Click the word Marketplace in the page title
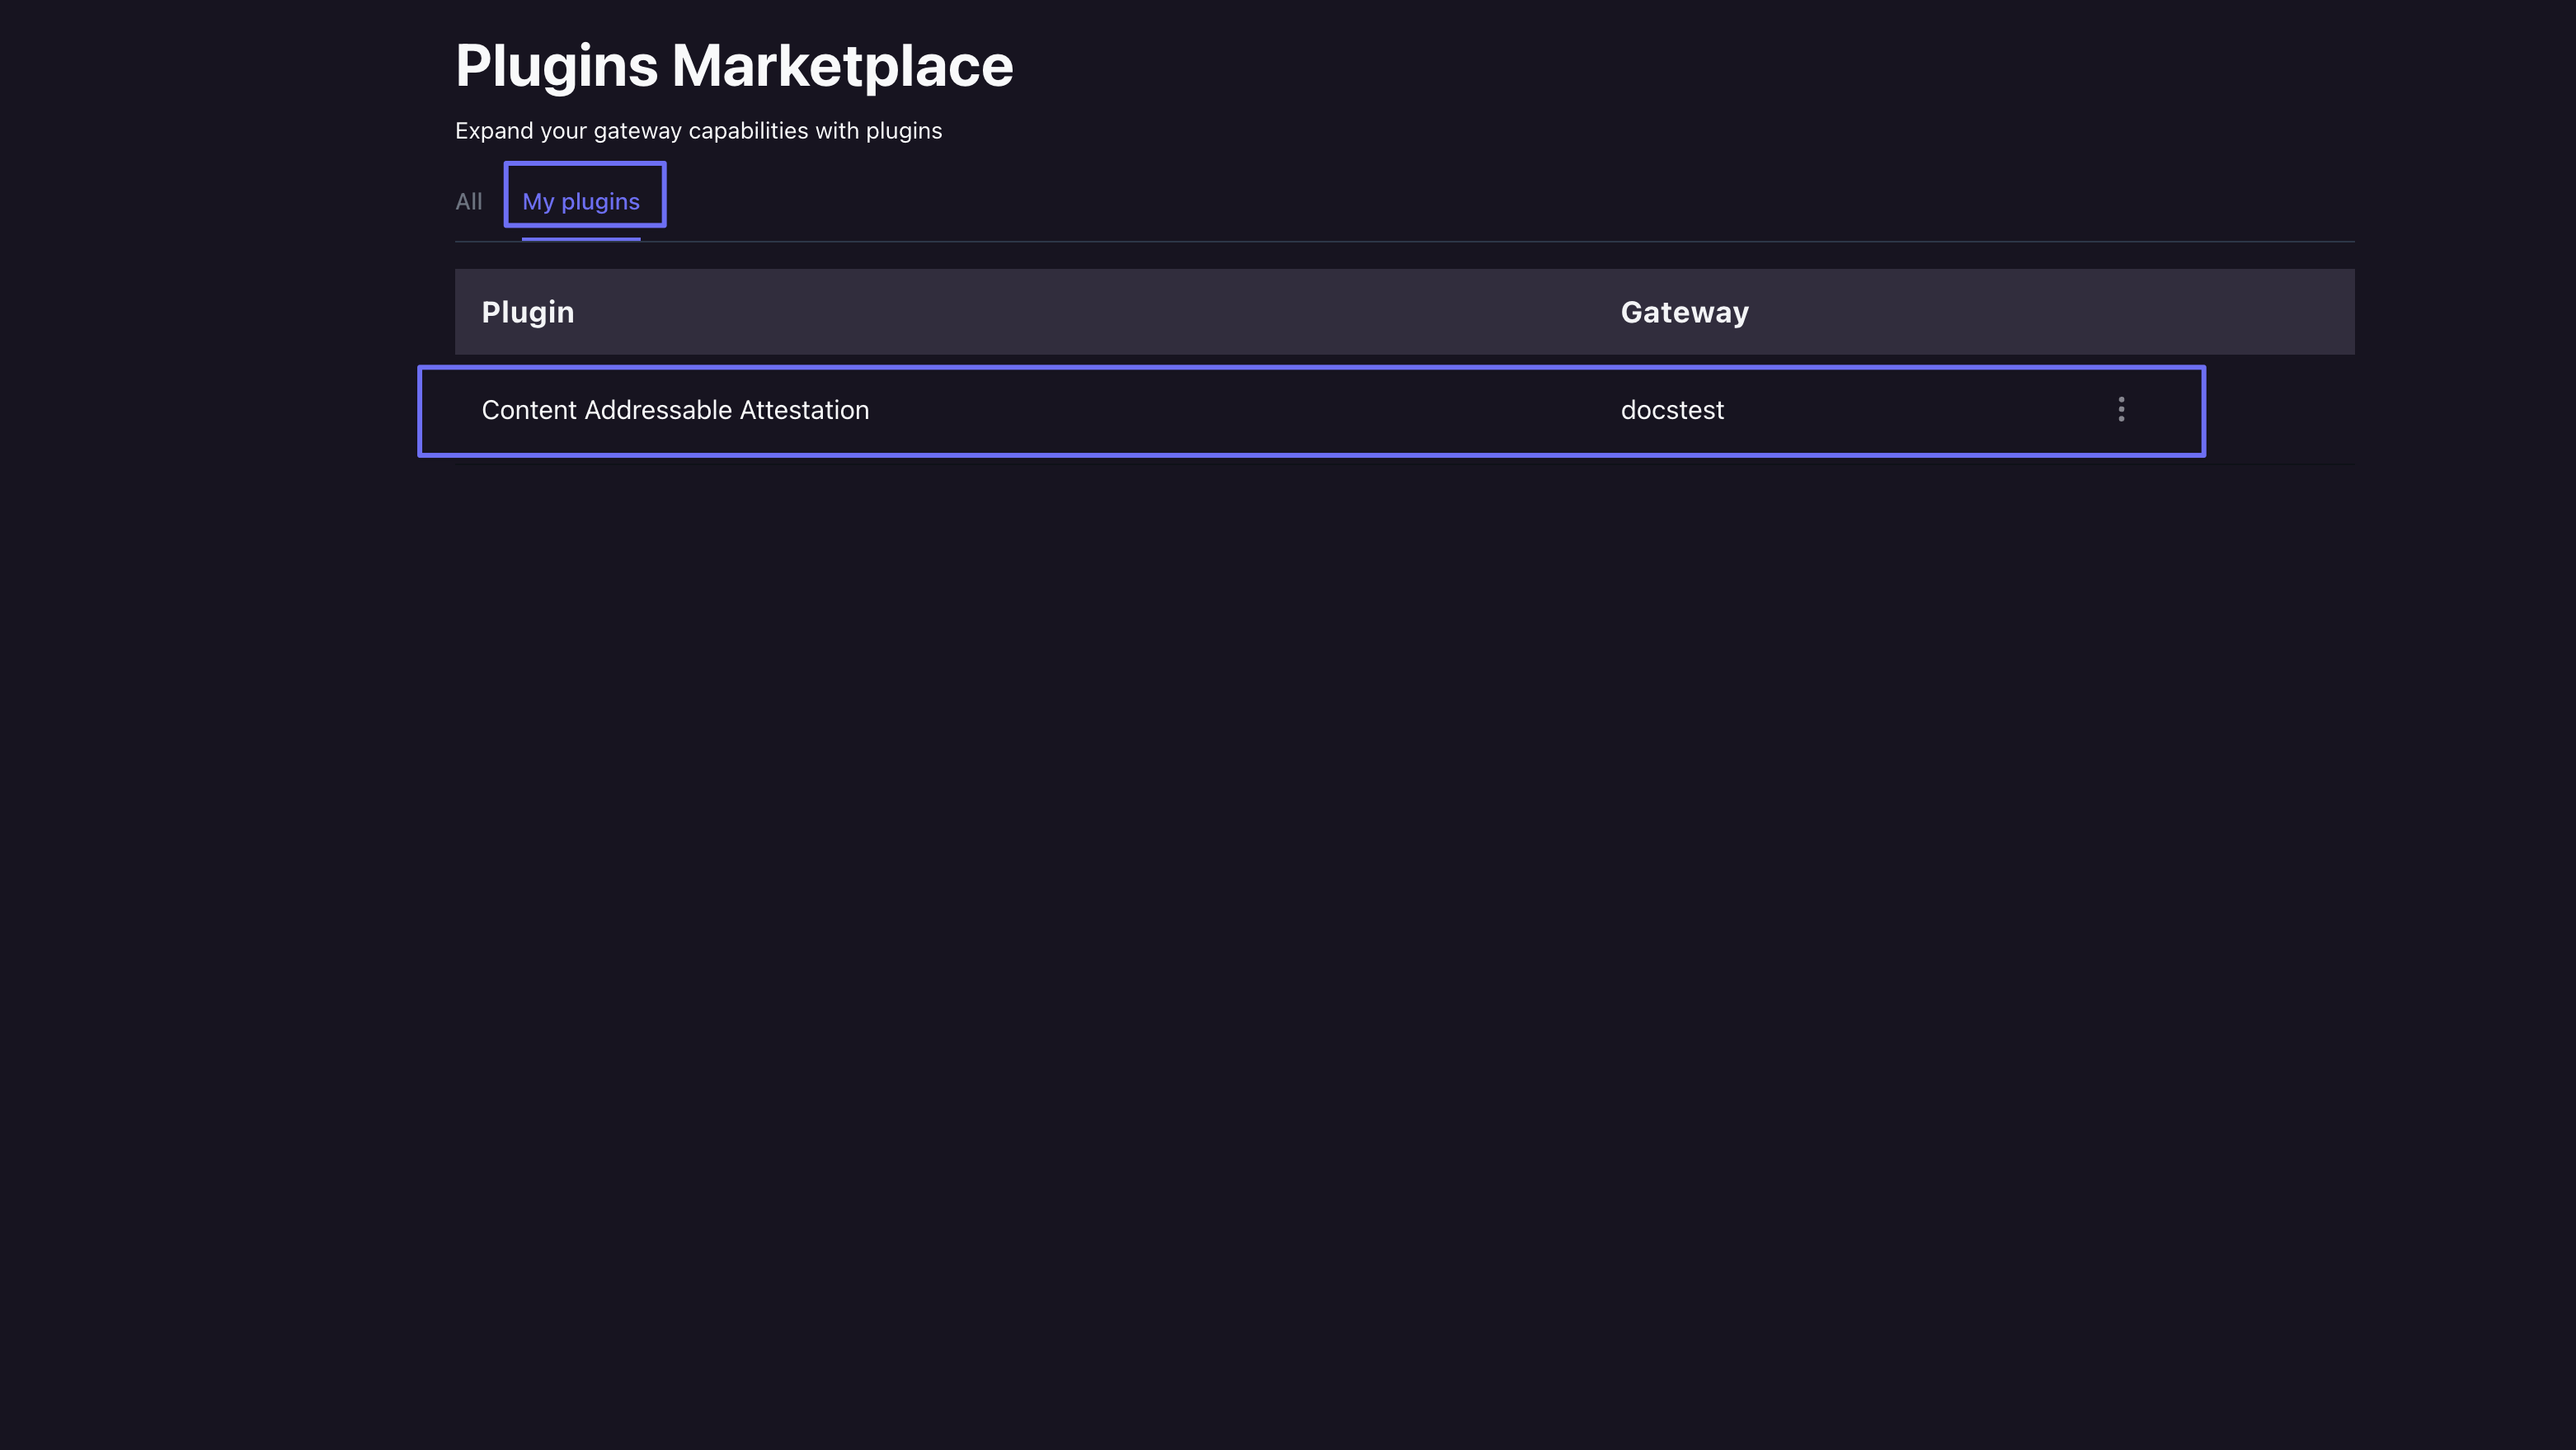2576x1450 pixels. click(x=842, y=66)
